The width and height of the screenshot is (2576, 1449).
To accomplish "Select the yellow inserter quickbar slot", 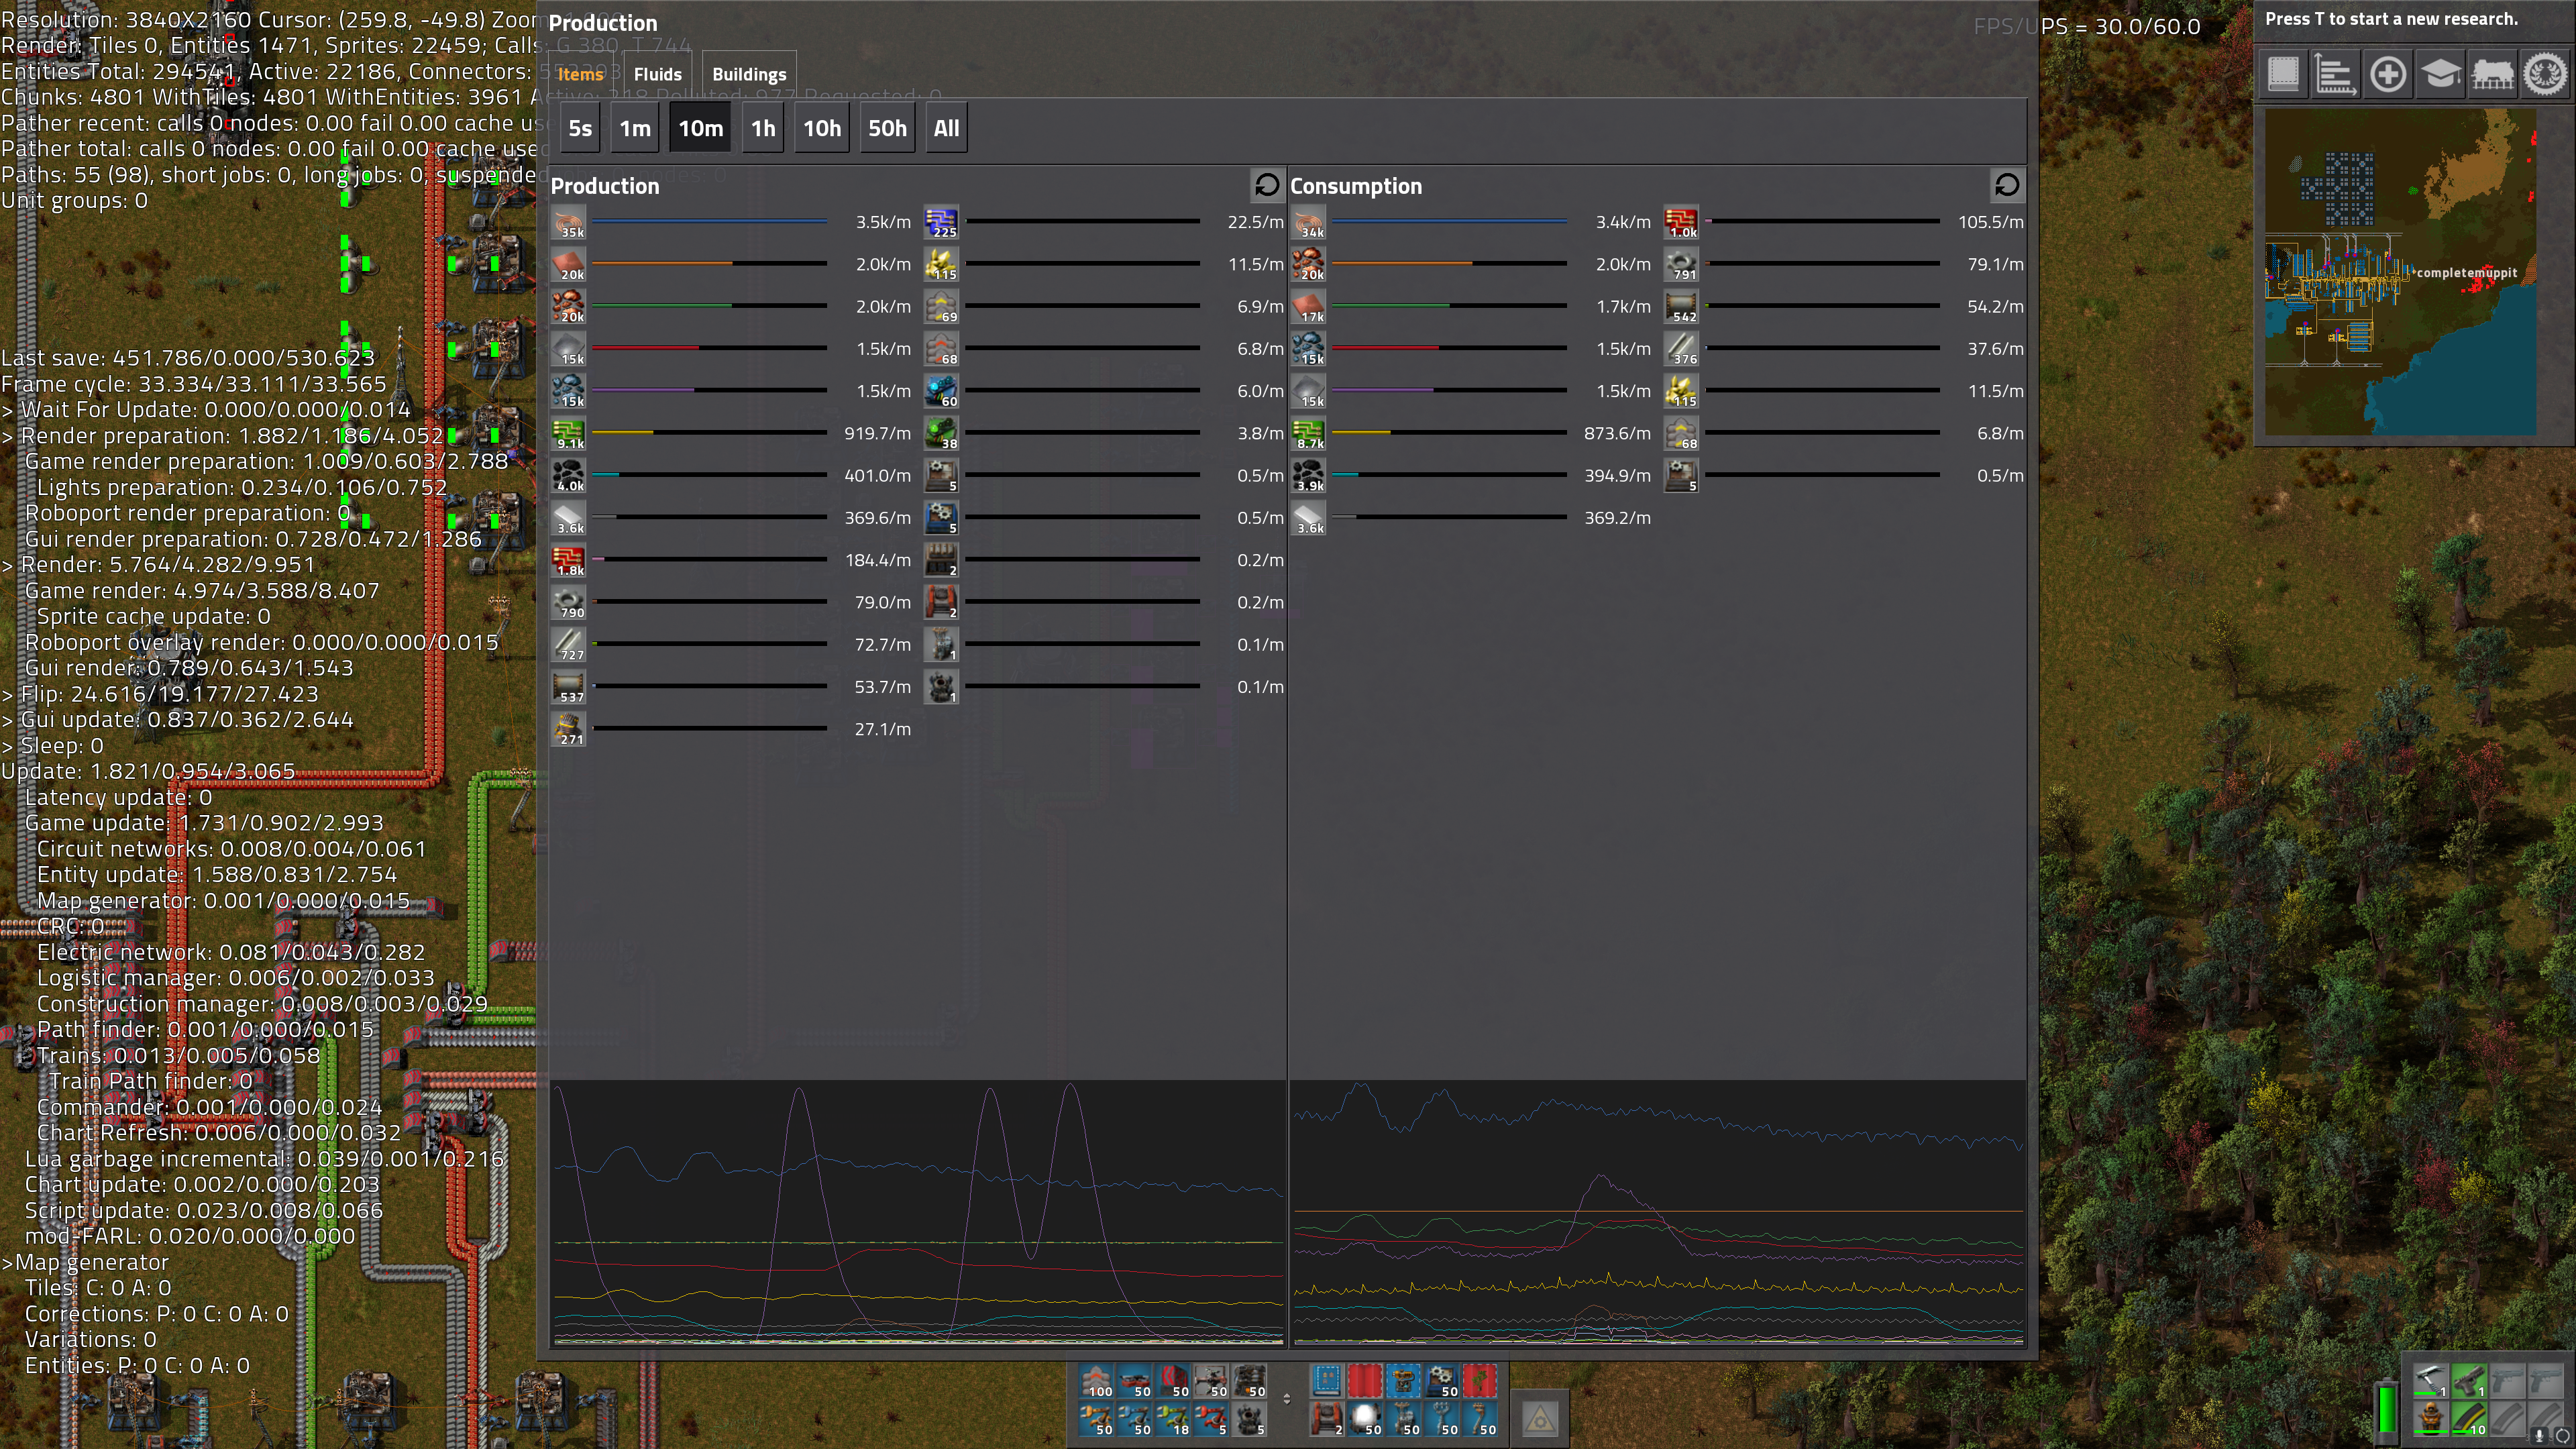I will coord(1097,1419).
